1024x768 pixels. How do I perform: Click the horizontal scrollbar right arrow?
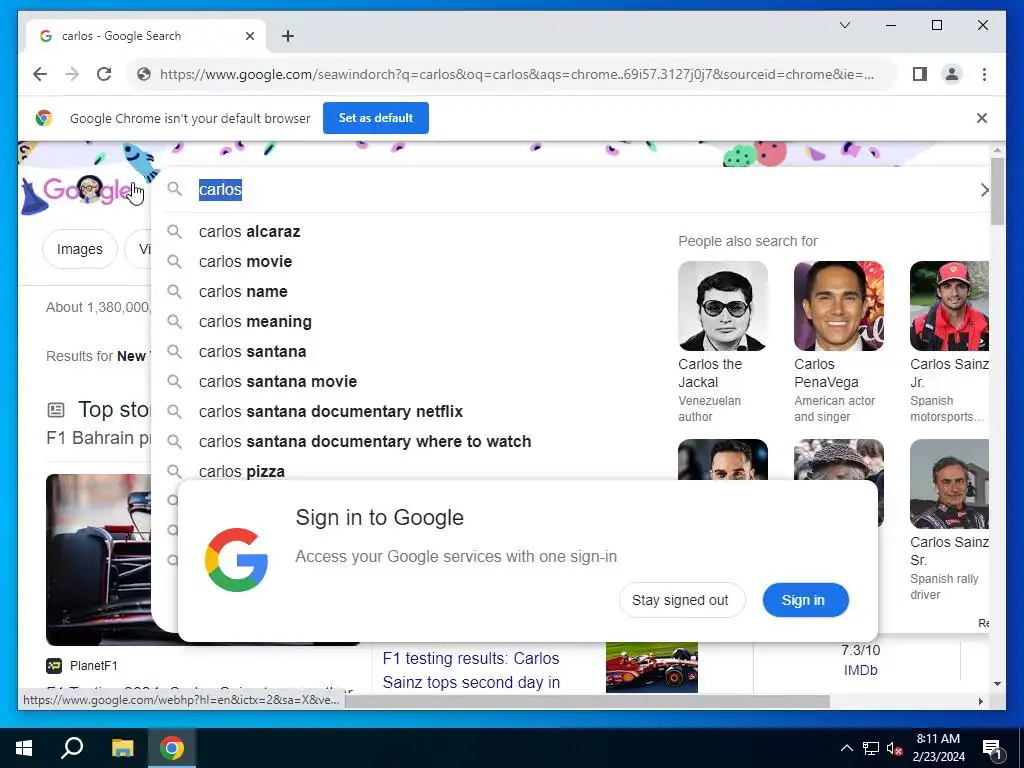pos(980,701)
